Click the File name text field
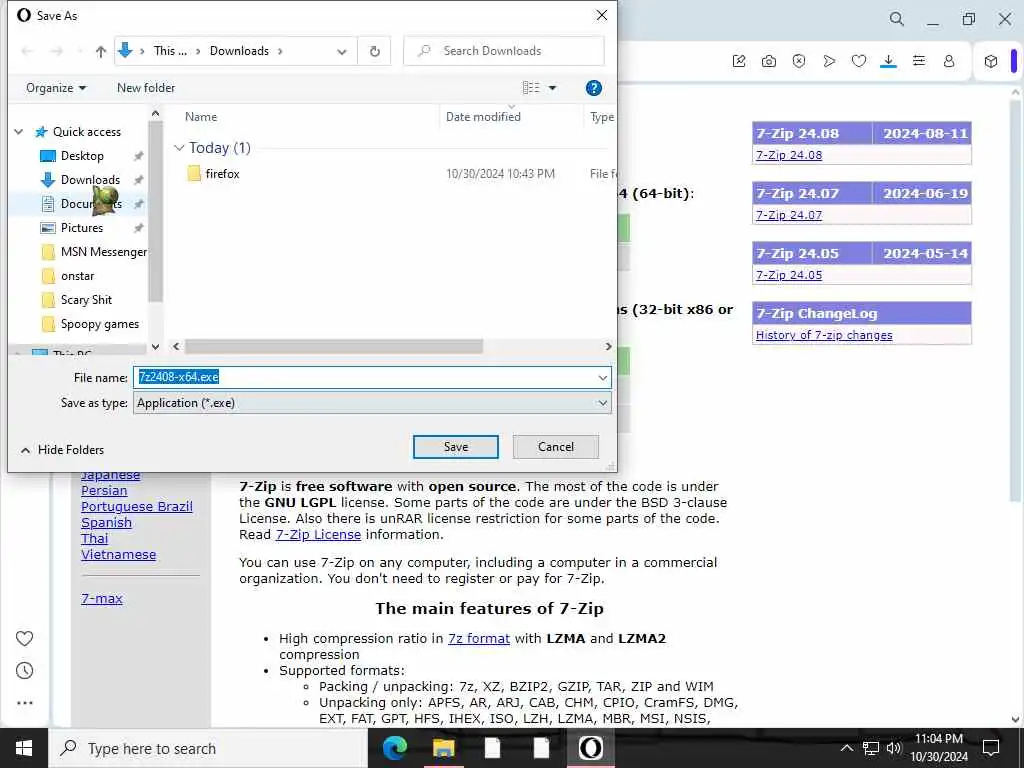Image resolution: width=1024 pixels, height=768 pixels. (x=364, y=377)
